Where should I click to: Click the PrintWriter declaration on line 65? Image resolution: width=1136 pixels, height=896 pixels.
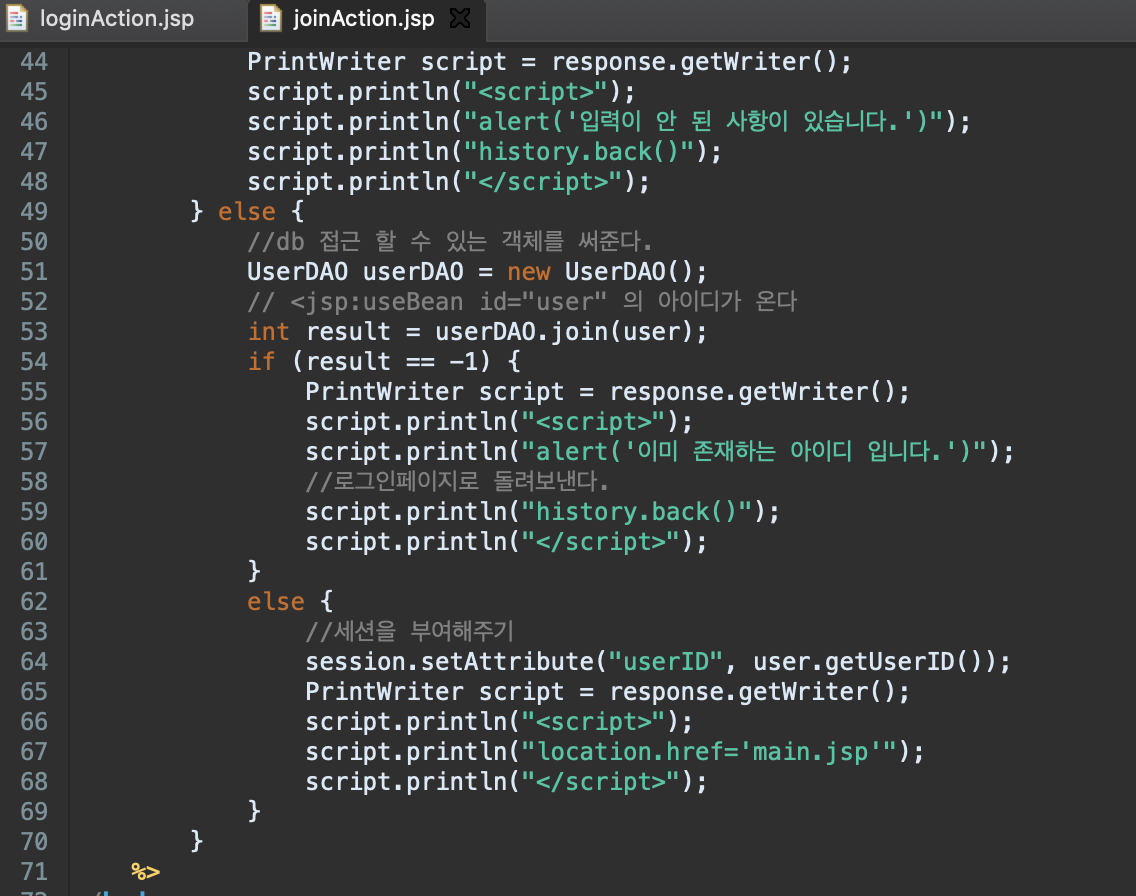coord(607,692)
